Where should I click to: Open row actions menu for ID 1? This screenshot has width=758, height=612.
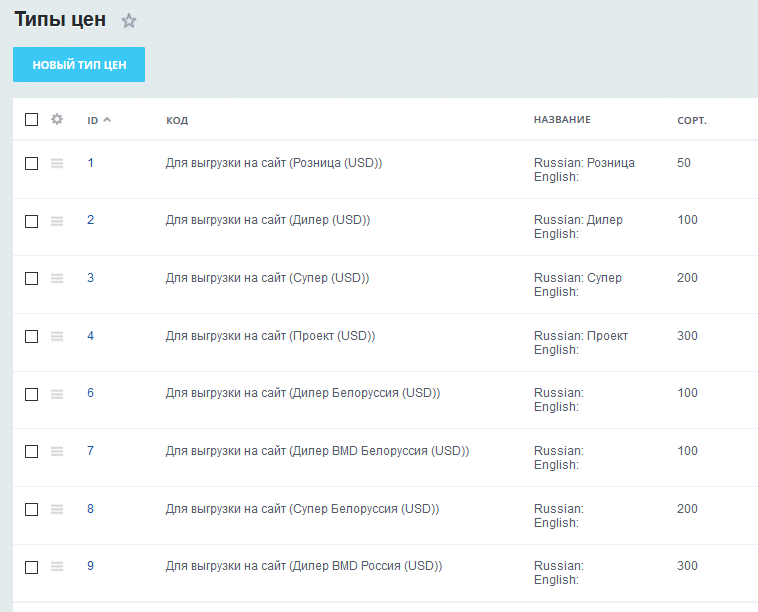57,163
